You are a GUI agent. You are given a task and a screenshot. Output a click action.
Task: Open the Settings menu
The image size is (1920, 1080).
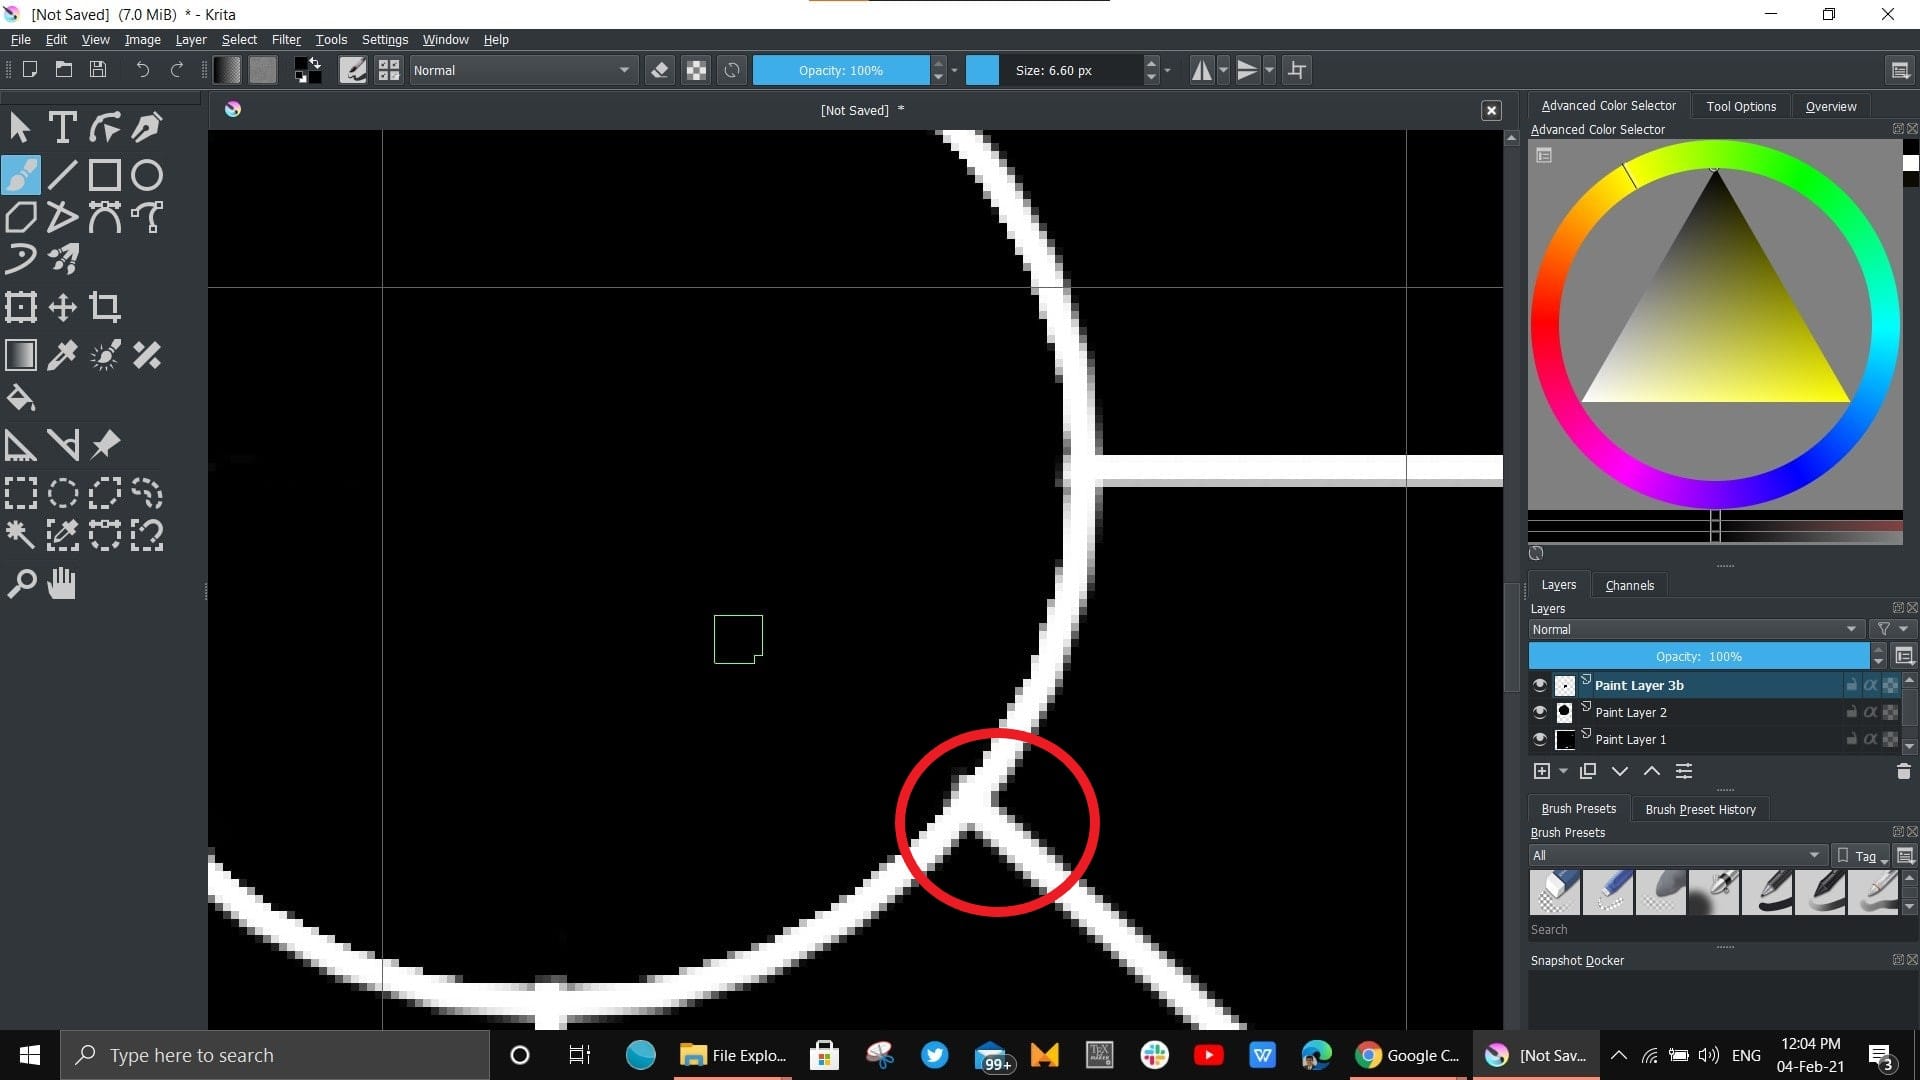(x=385, y=40)
